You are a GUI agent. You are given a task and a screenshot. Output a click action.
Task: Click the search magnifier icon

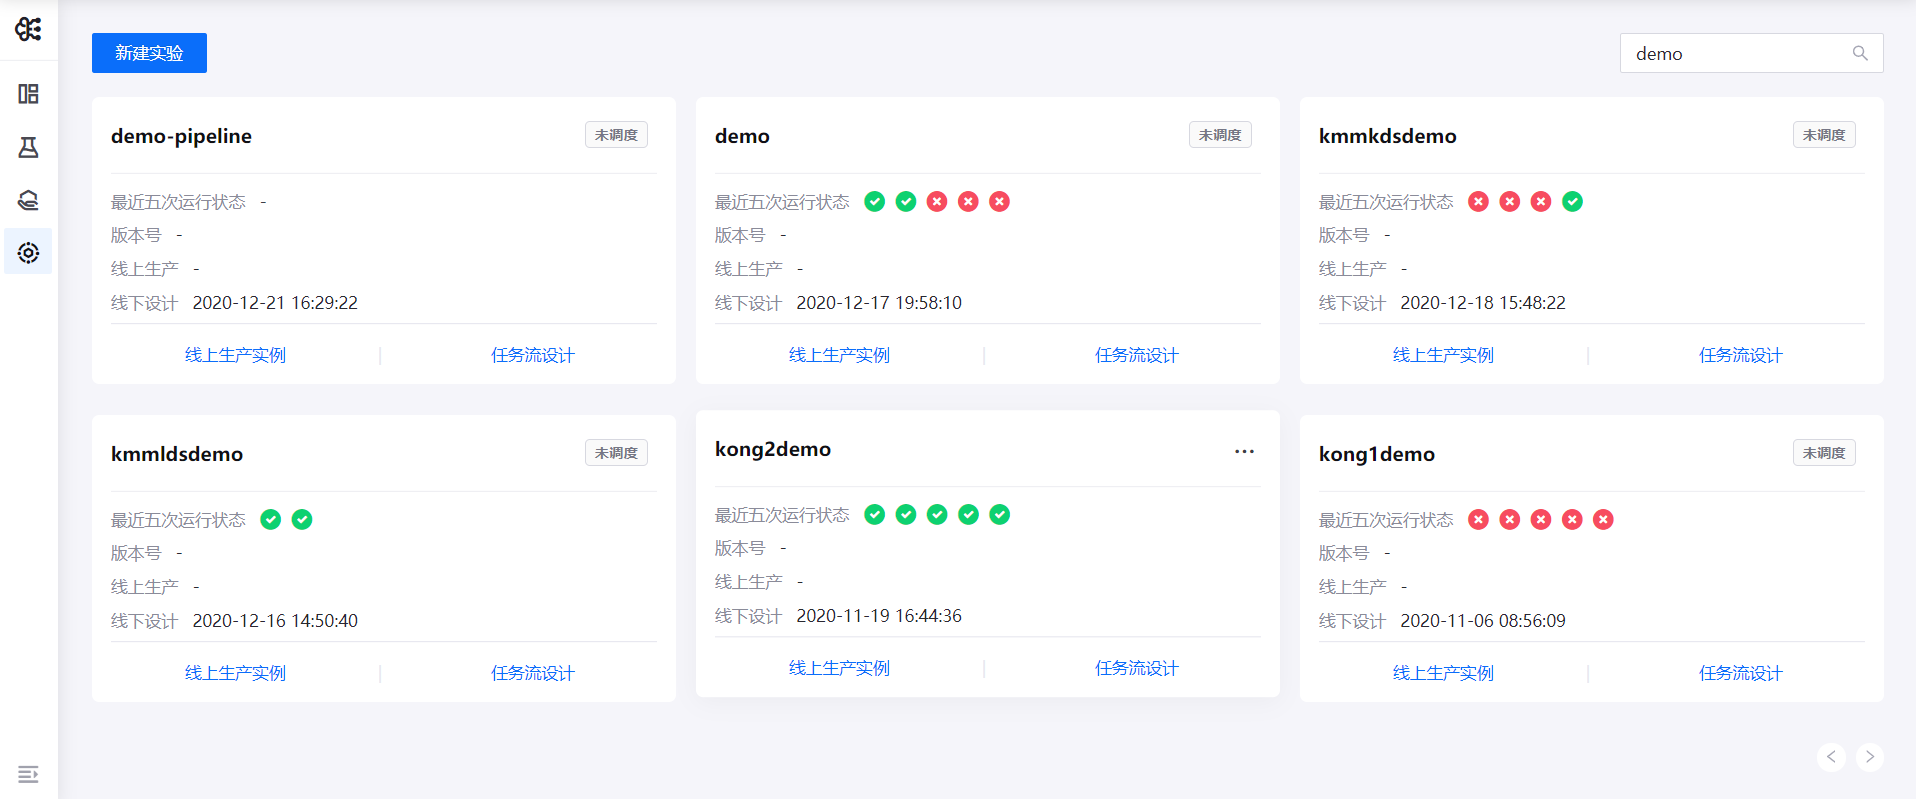(1860, 53)
